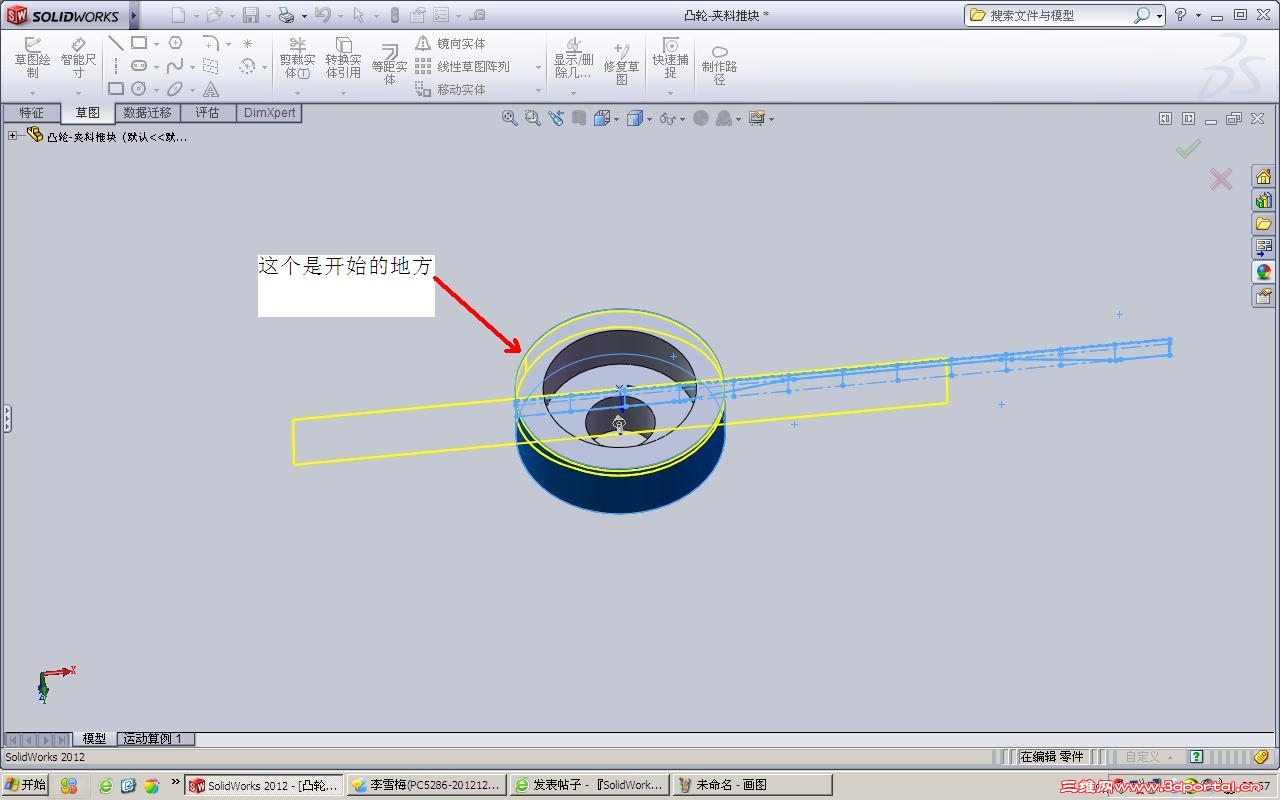Open the View Orientation dropdown

coord(617,119)
